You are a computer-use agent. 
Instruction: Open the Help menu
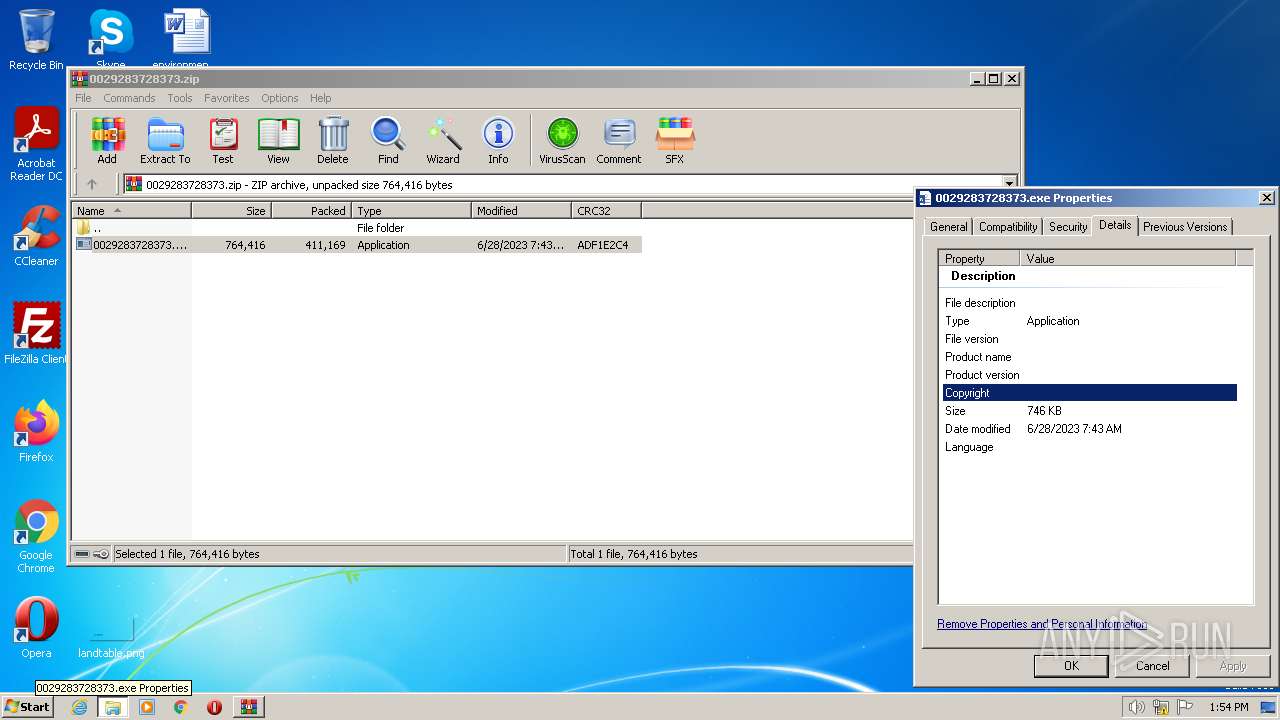pyautogui.click(x=320, y=98)
